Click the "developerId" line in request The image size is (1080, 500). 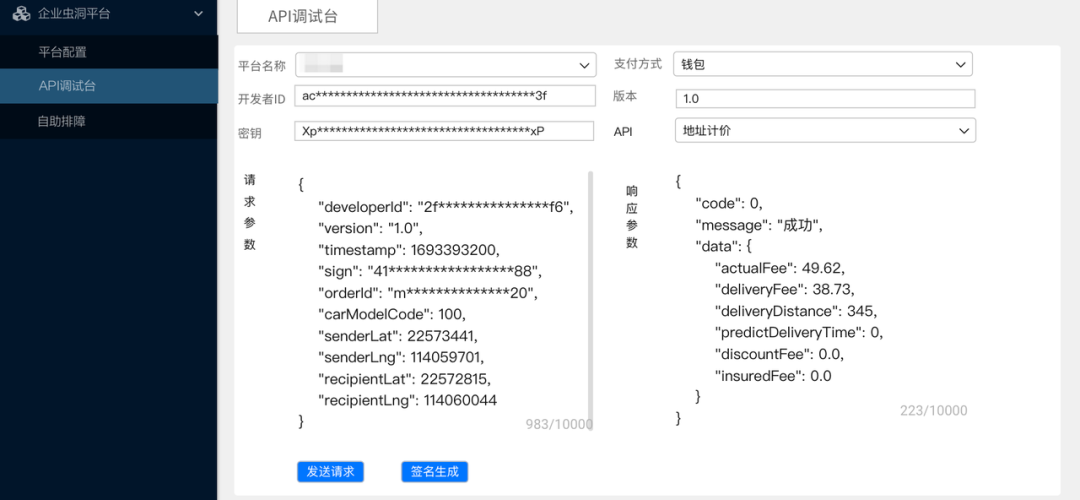point(446,206)
